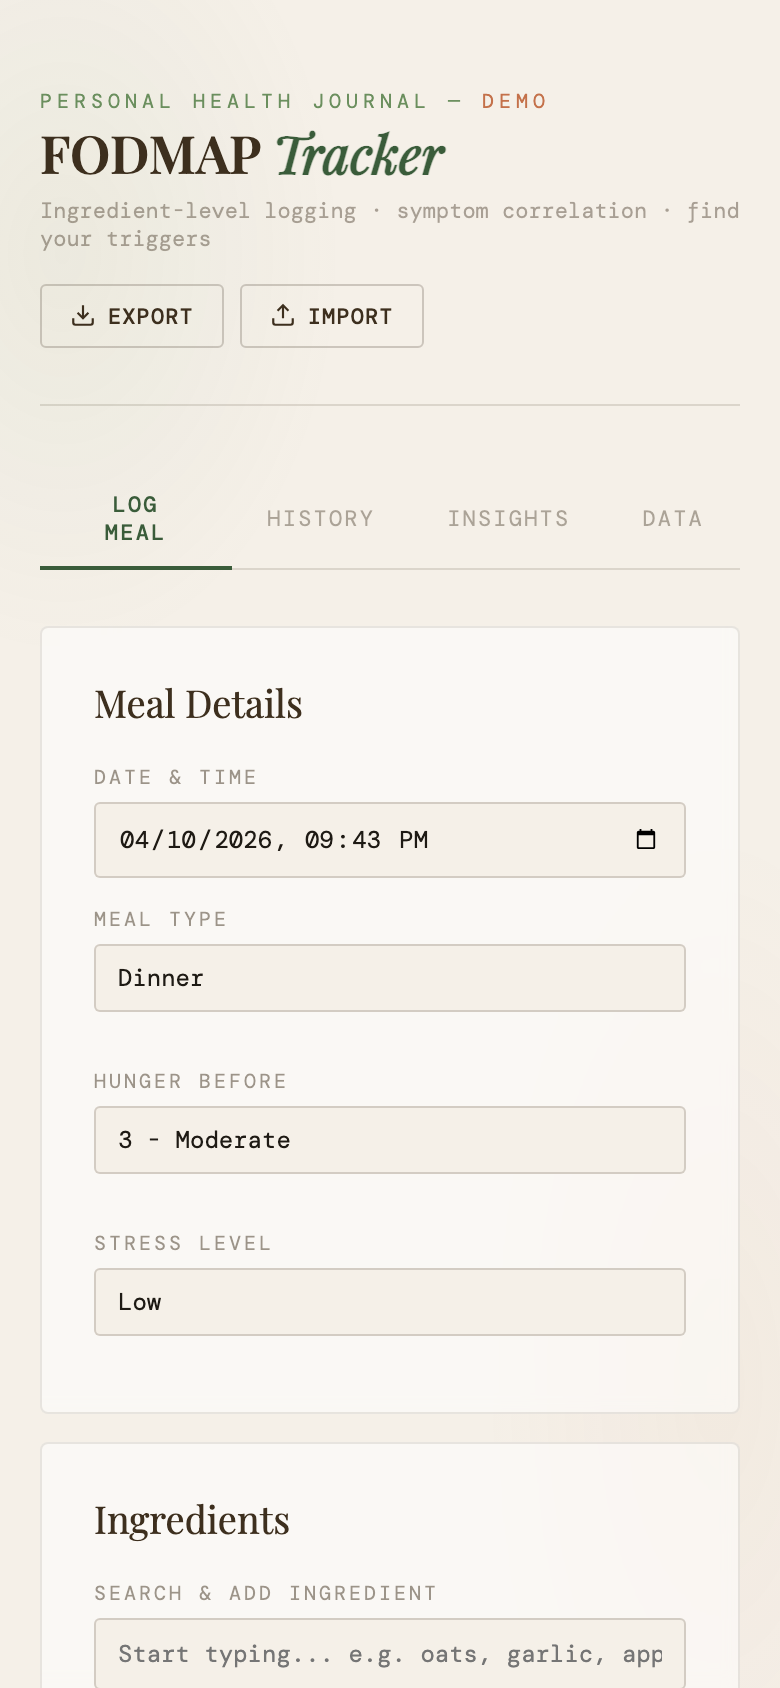Viewport: 780px width, 1688px height.
Task: Open the Meal Type dropdown showing Dinner
Action: pyautogui.click(x=390, y=978)
